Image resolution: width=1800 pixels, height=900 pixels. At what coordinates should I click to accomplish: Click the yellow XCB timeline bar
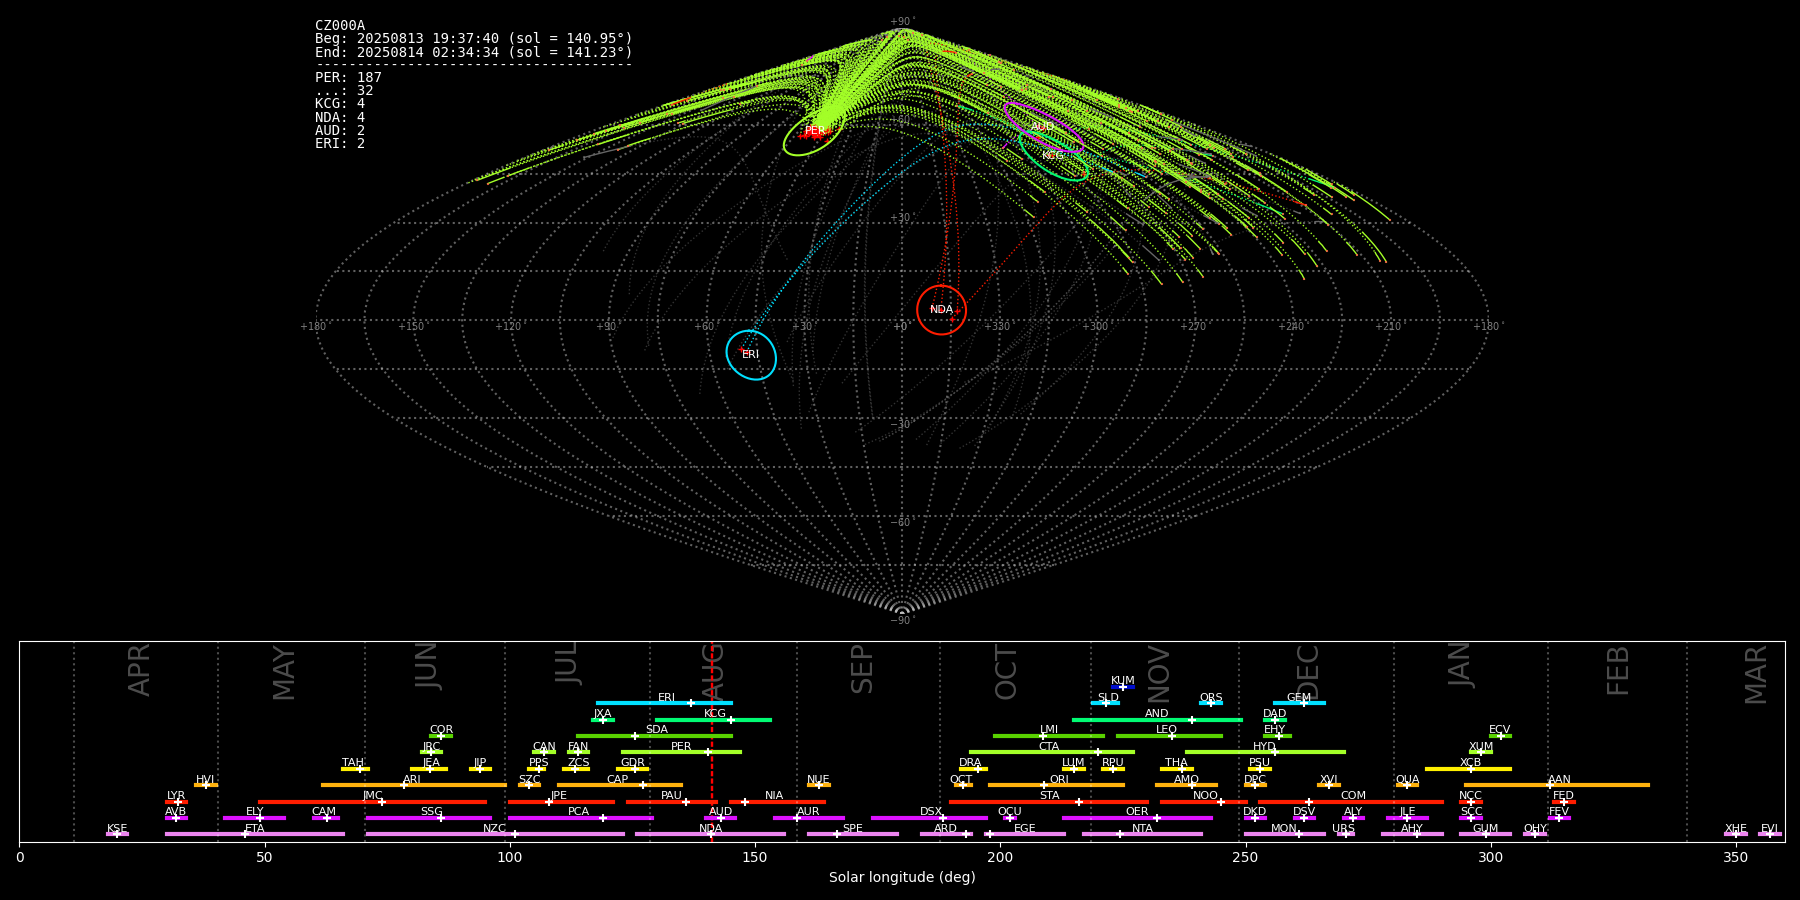pos(1468,768)
